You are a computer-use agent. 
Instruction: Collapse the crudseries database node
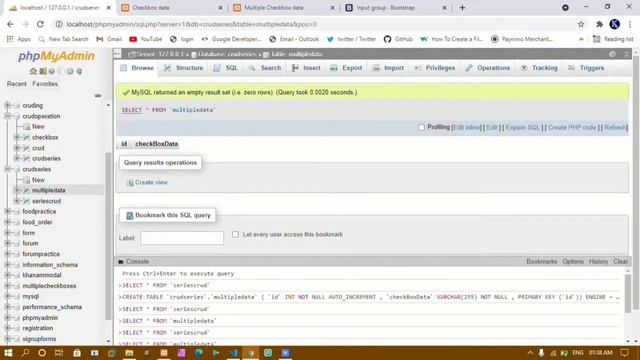[x=7, y=169]
